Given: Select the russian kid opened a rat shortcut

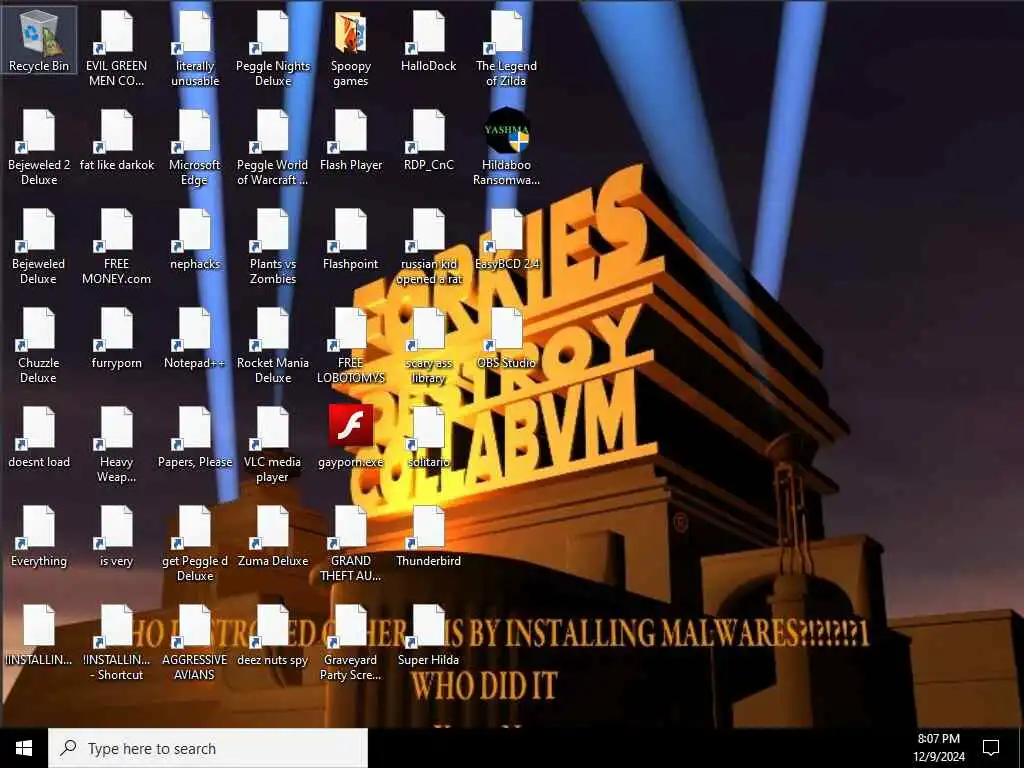Looking at the screenshot, I should pyautogui.click(x=428, y=246).
